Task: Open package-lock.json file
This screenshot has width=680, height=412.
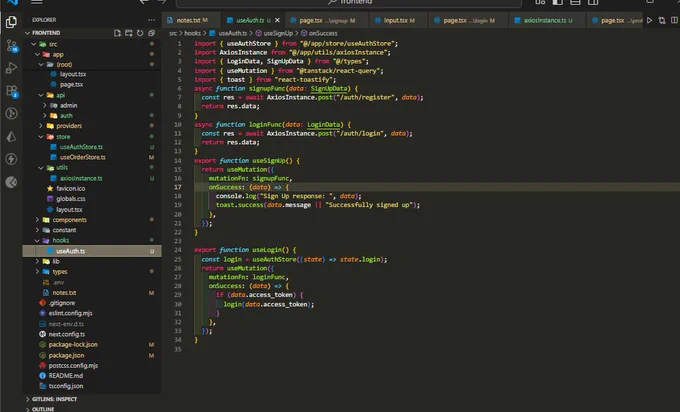Action: [x=73, y=345]
